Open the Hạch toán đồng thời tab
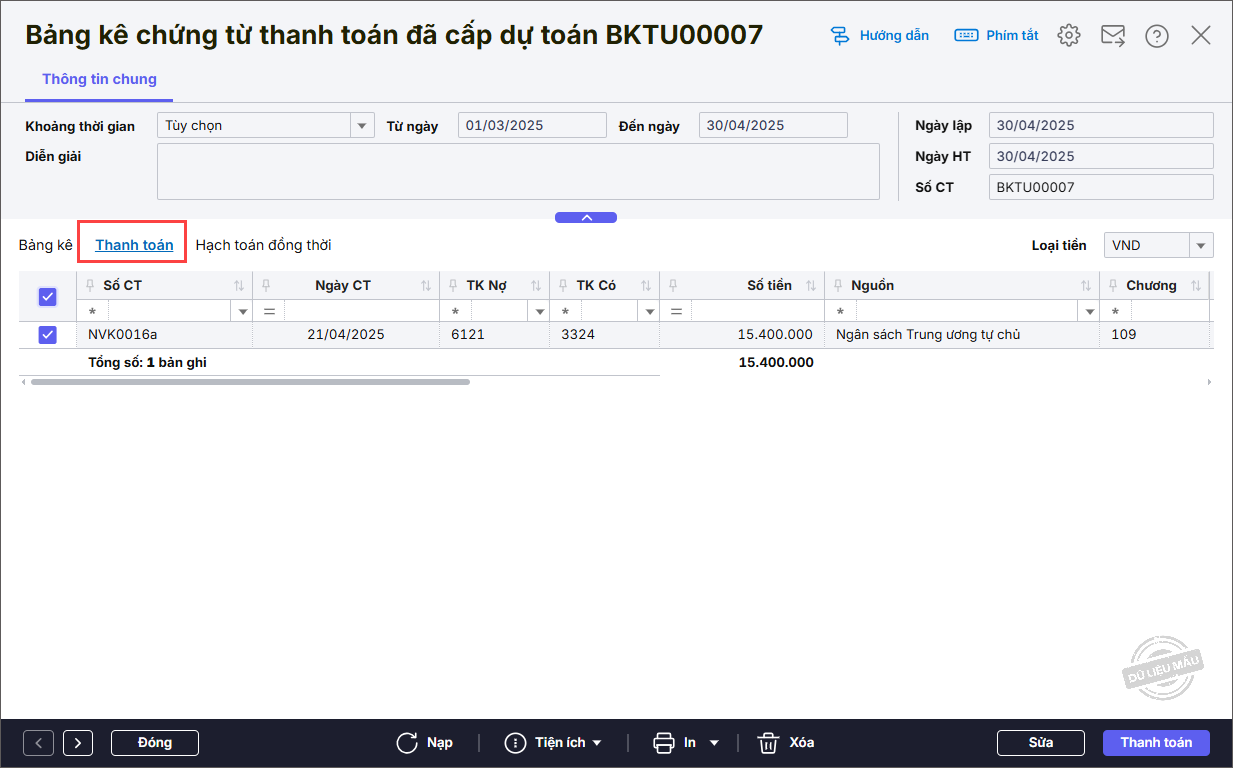 pos(263,245)
